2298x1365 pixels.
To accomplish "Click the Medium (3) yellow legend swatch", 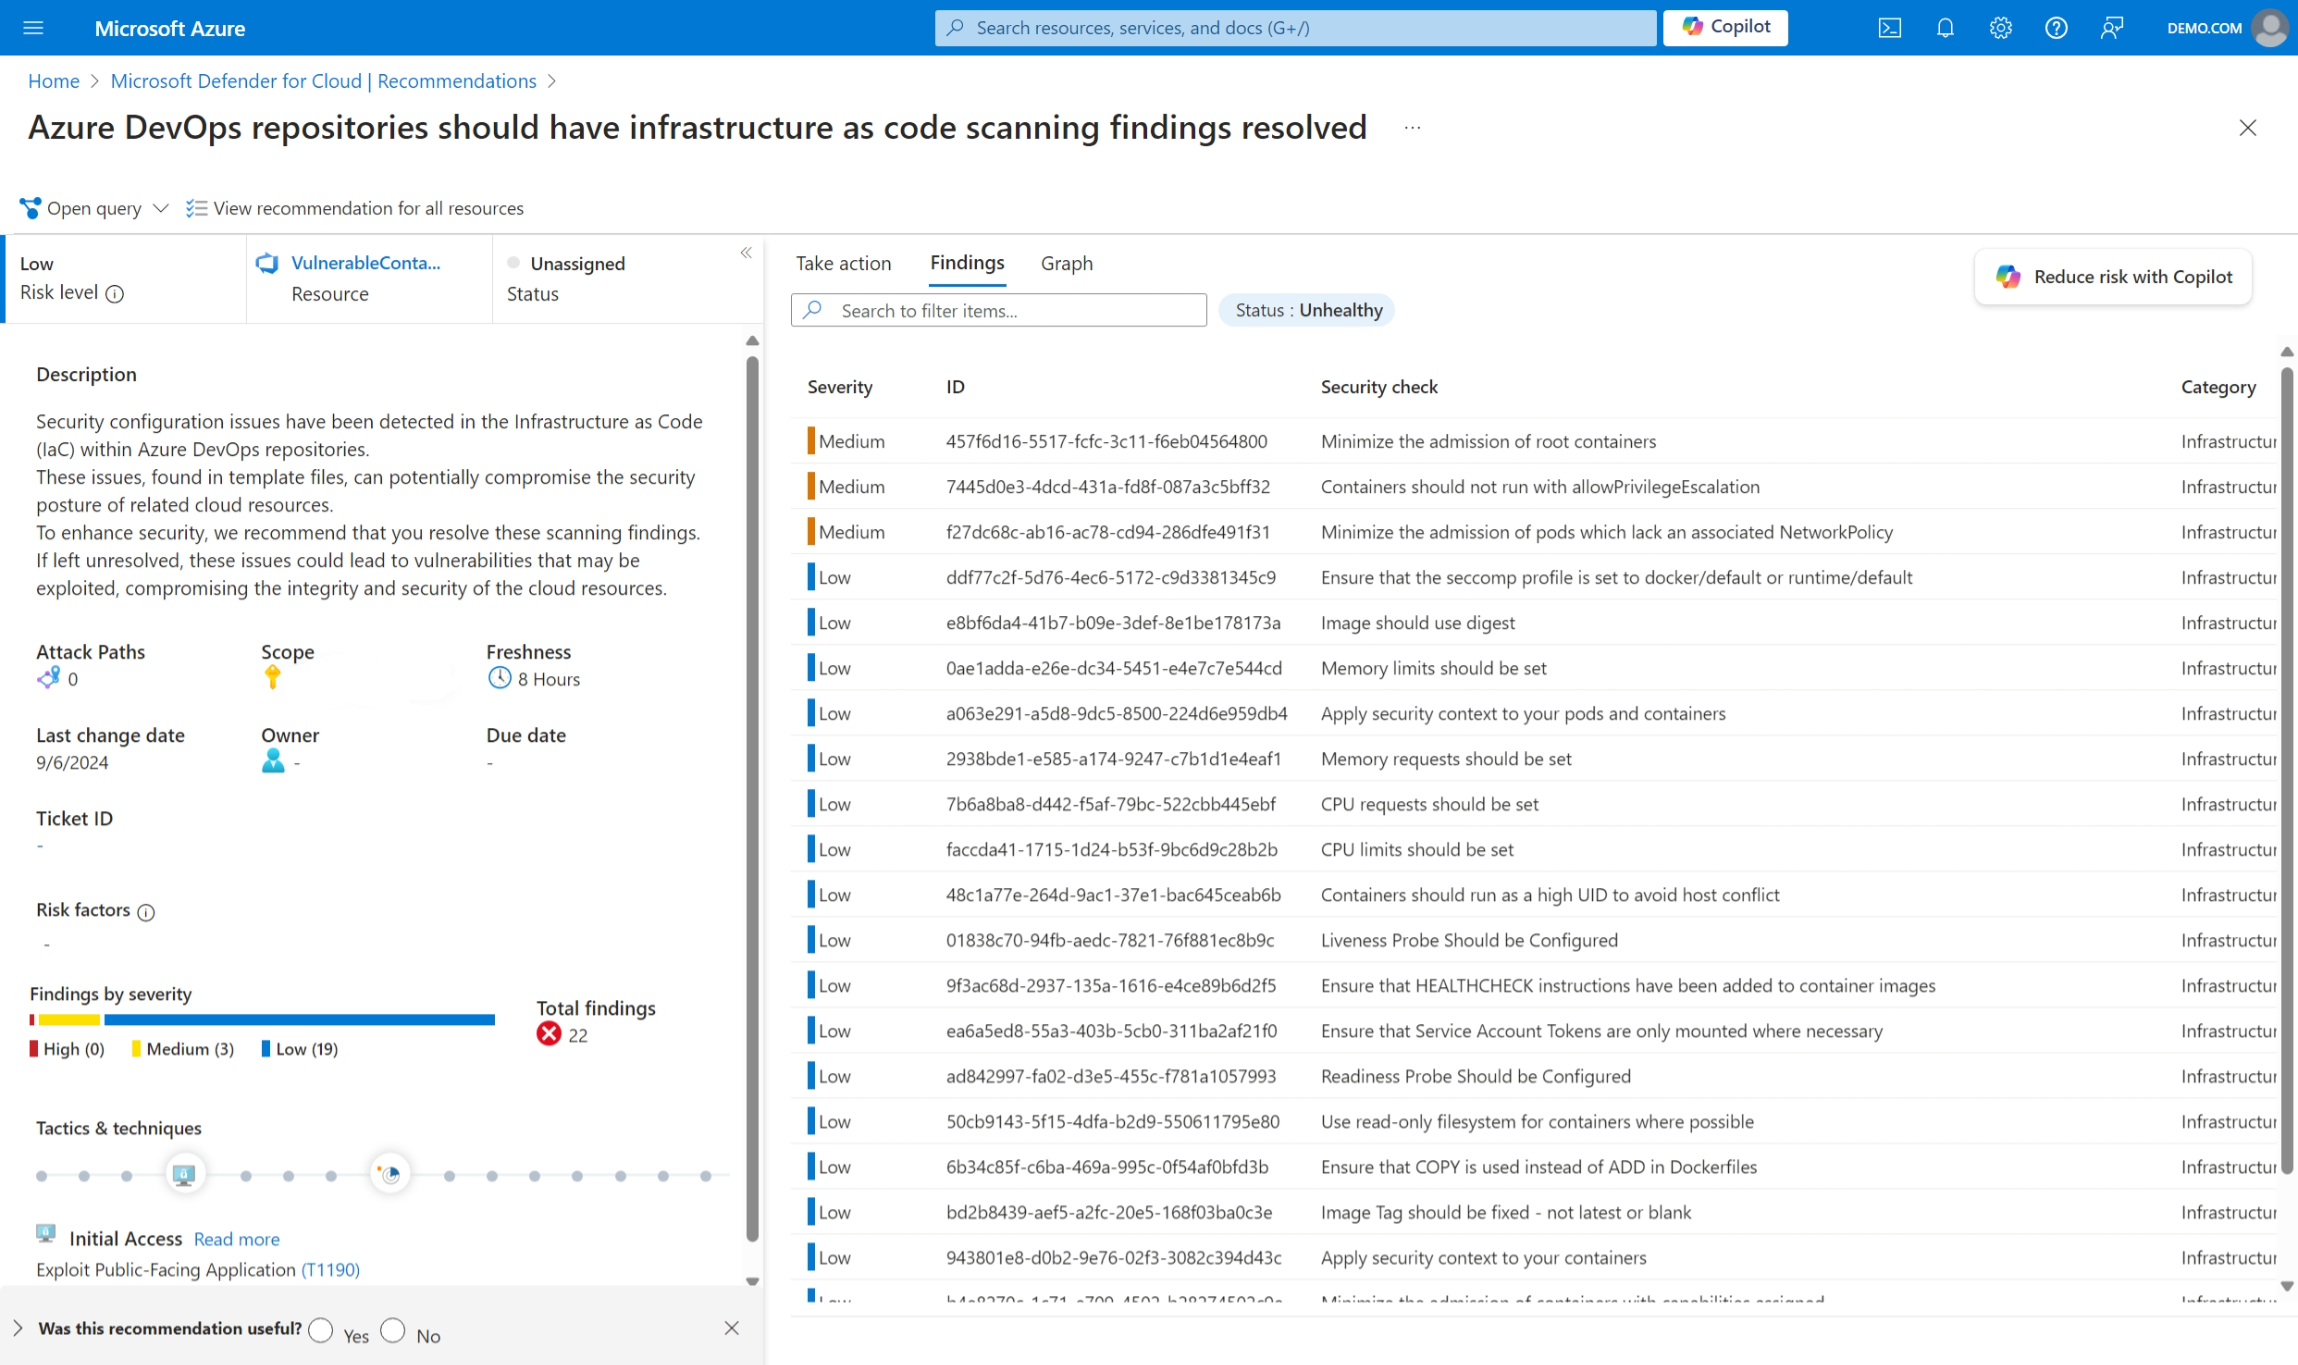I will tap(136, 1049).
